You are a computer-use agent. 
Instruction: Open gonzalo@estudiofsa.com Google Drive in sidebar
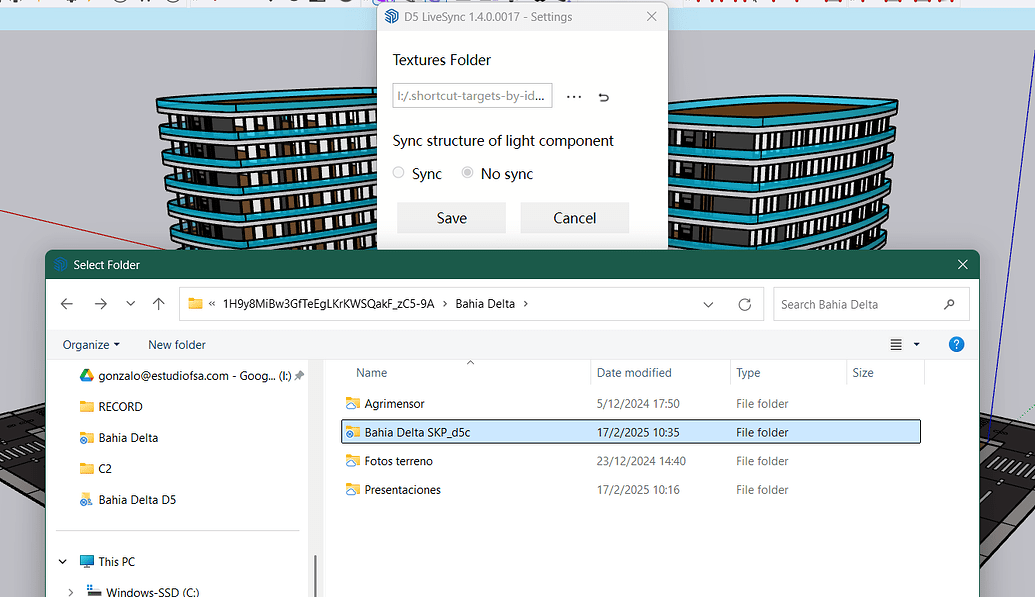[x=185, y=376]
